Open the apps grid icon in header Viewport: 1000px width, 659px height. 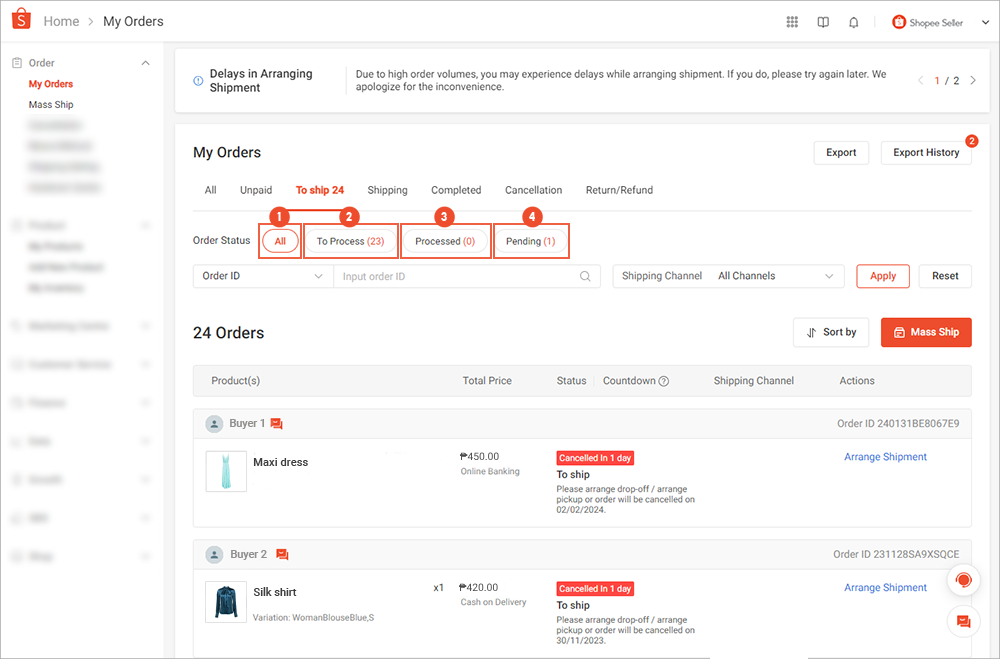791,21
